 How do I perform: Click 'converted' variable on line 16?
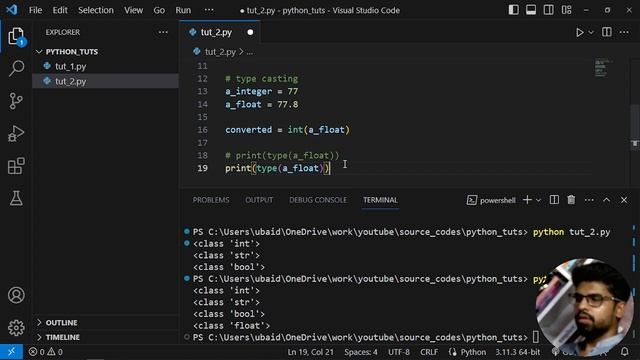click(x=248, y=130)
